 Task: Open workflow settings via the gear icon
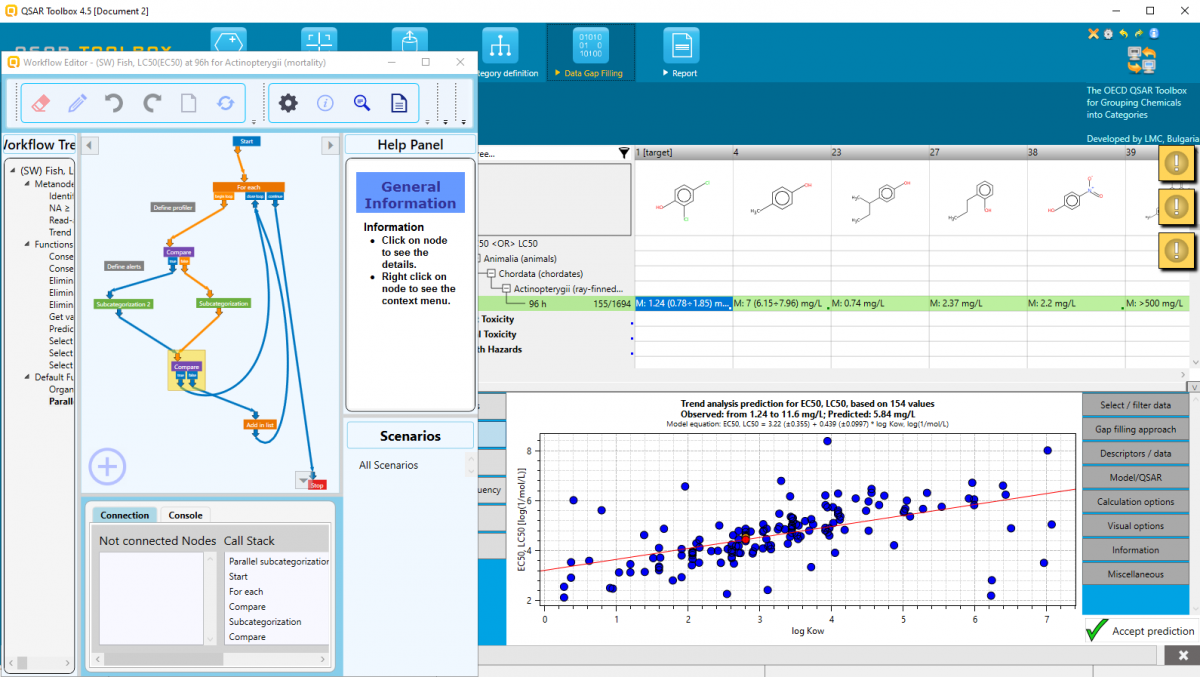tap(288, 102)
